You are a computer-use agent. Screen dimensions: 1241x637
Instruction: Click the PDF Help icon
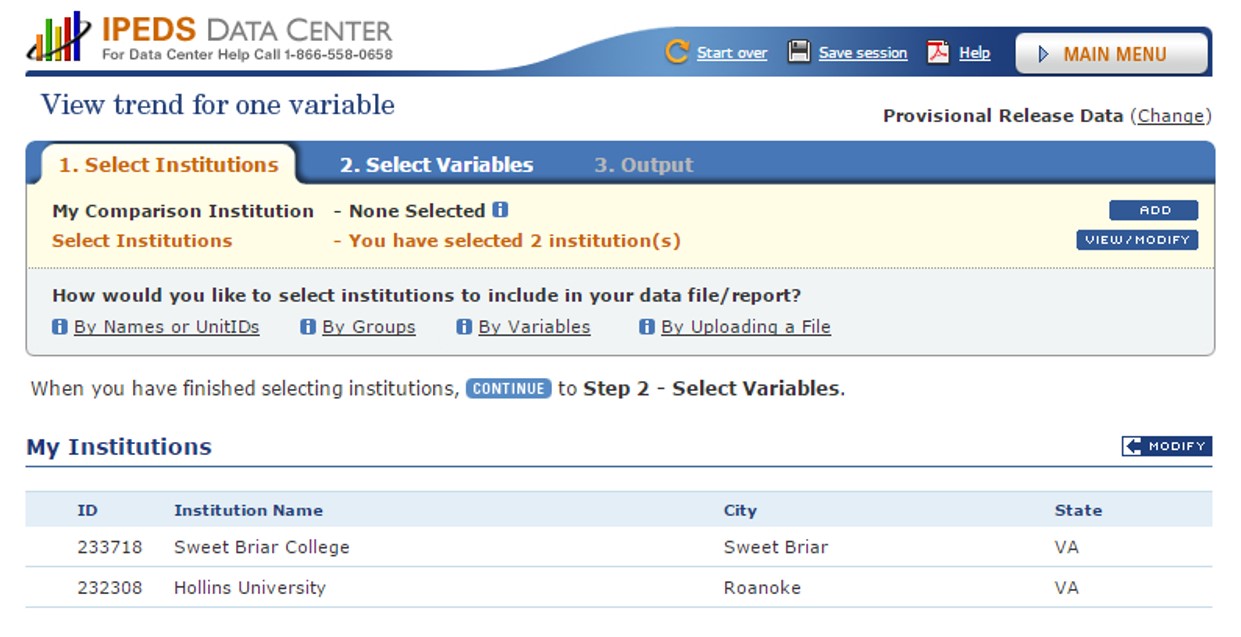pos(938,52)
